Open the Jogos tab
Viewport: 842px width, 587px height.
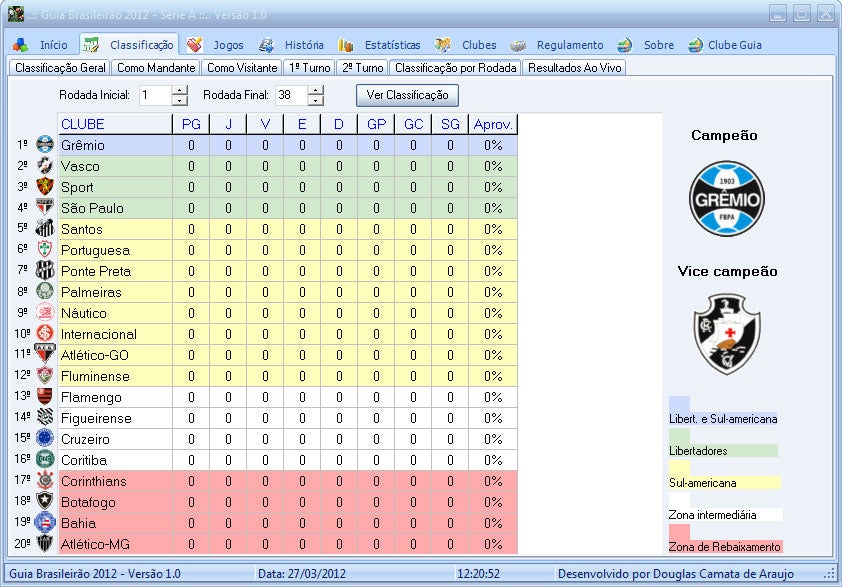tap(215, 45)
